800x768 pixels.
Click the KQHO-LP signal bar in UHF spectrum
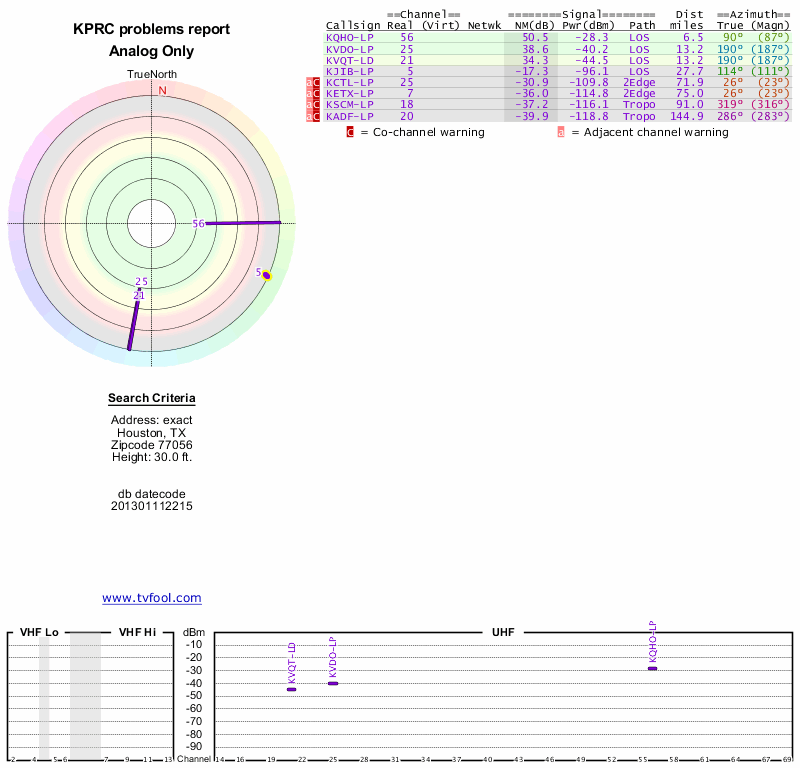tap(653, 668)
